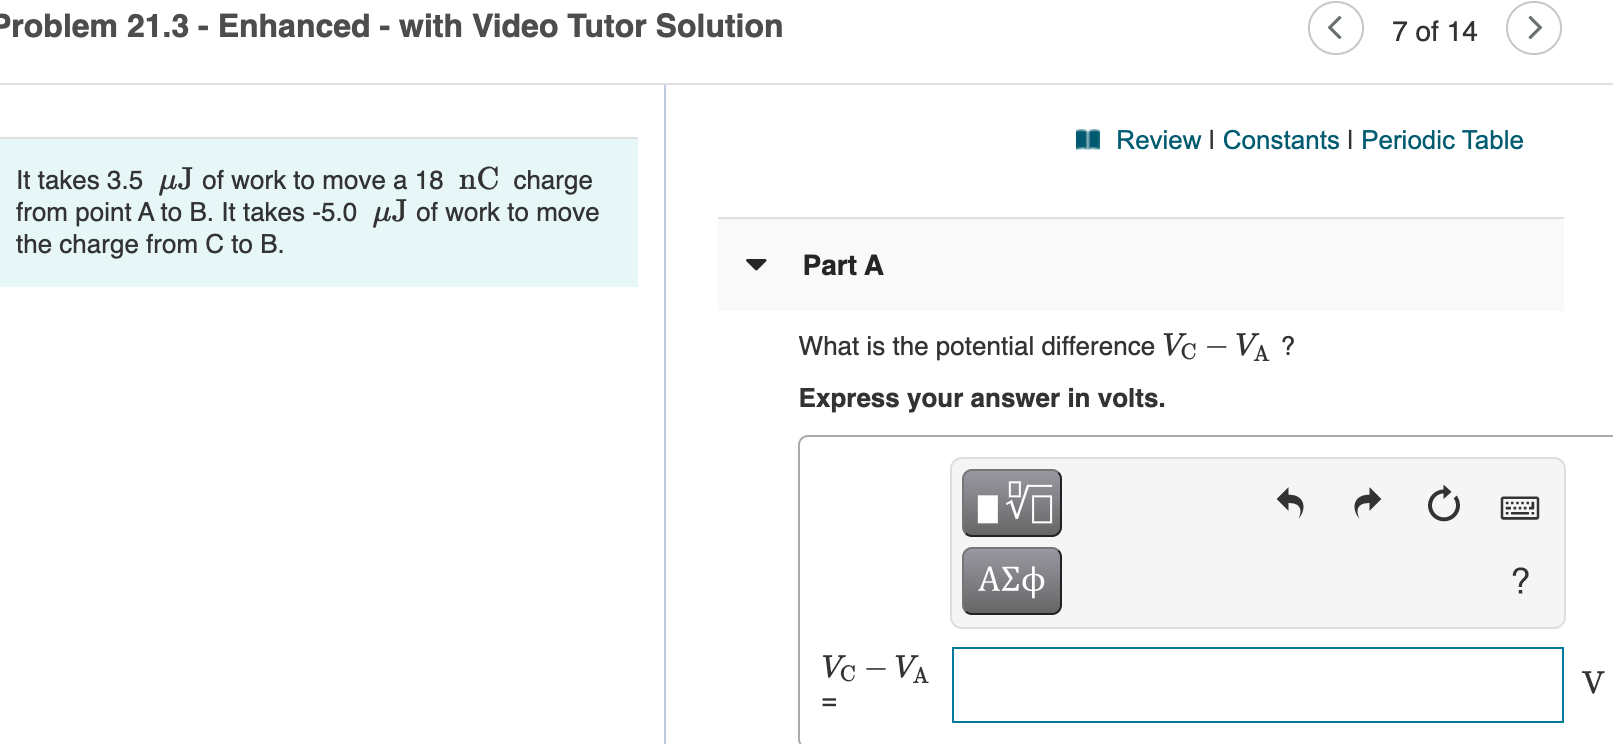Click the redo arrow icon

(x=1367, y=503)
